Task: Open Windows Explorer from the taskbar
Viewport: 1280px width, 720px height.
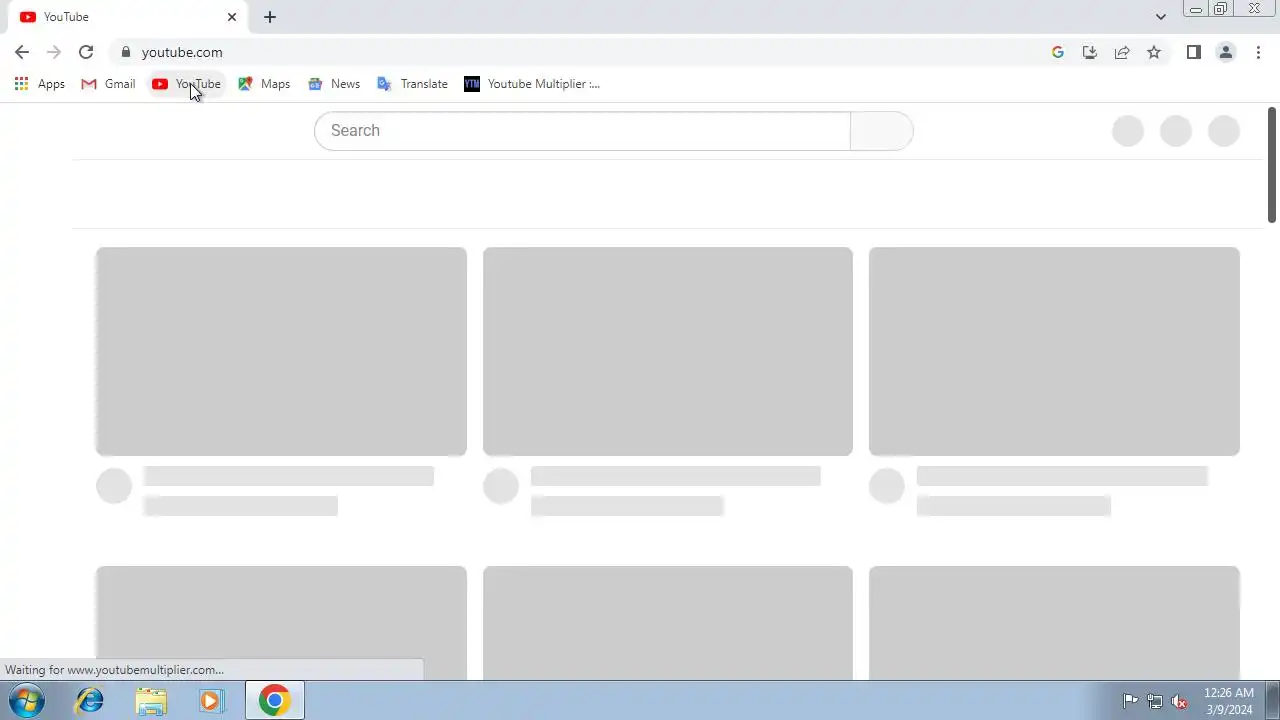Action: coord(151,701)
